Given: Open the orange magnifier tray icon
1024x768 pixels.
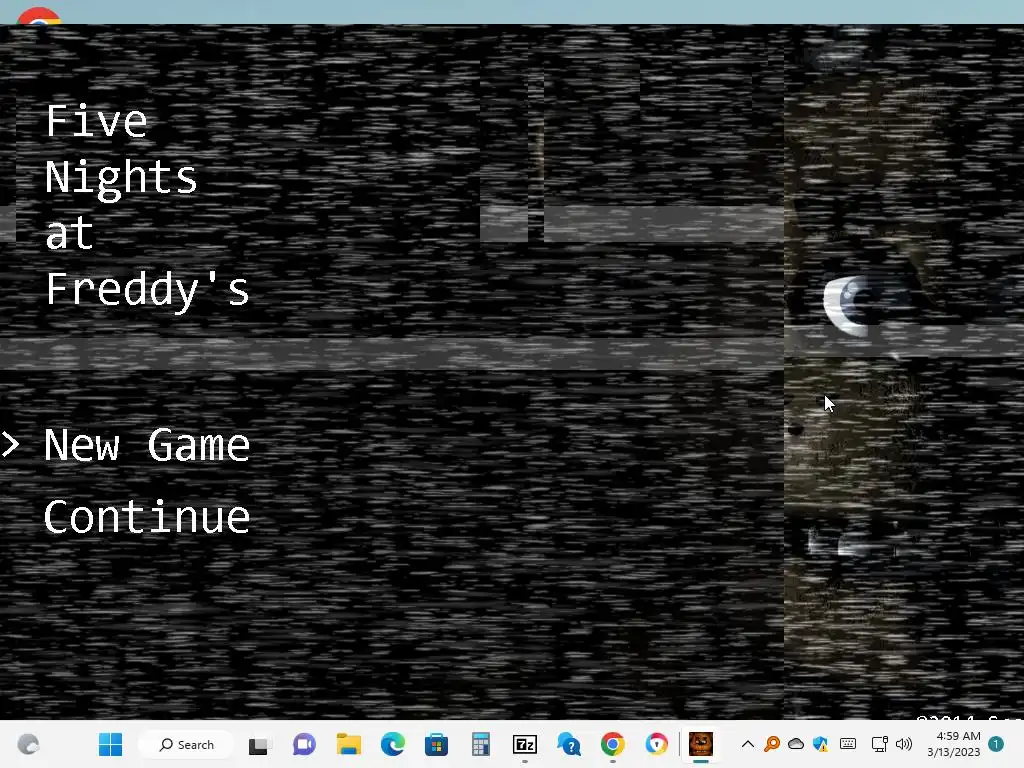Looking at the screenshot, I should 772,744.
